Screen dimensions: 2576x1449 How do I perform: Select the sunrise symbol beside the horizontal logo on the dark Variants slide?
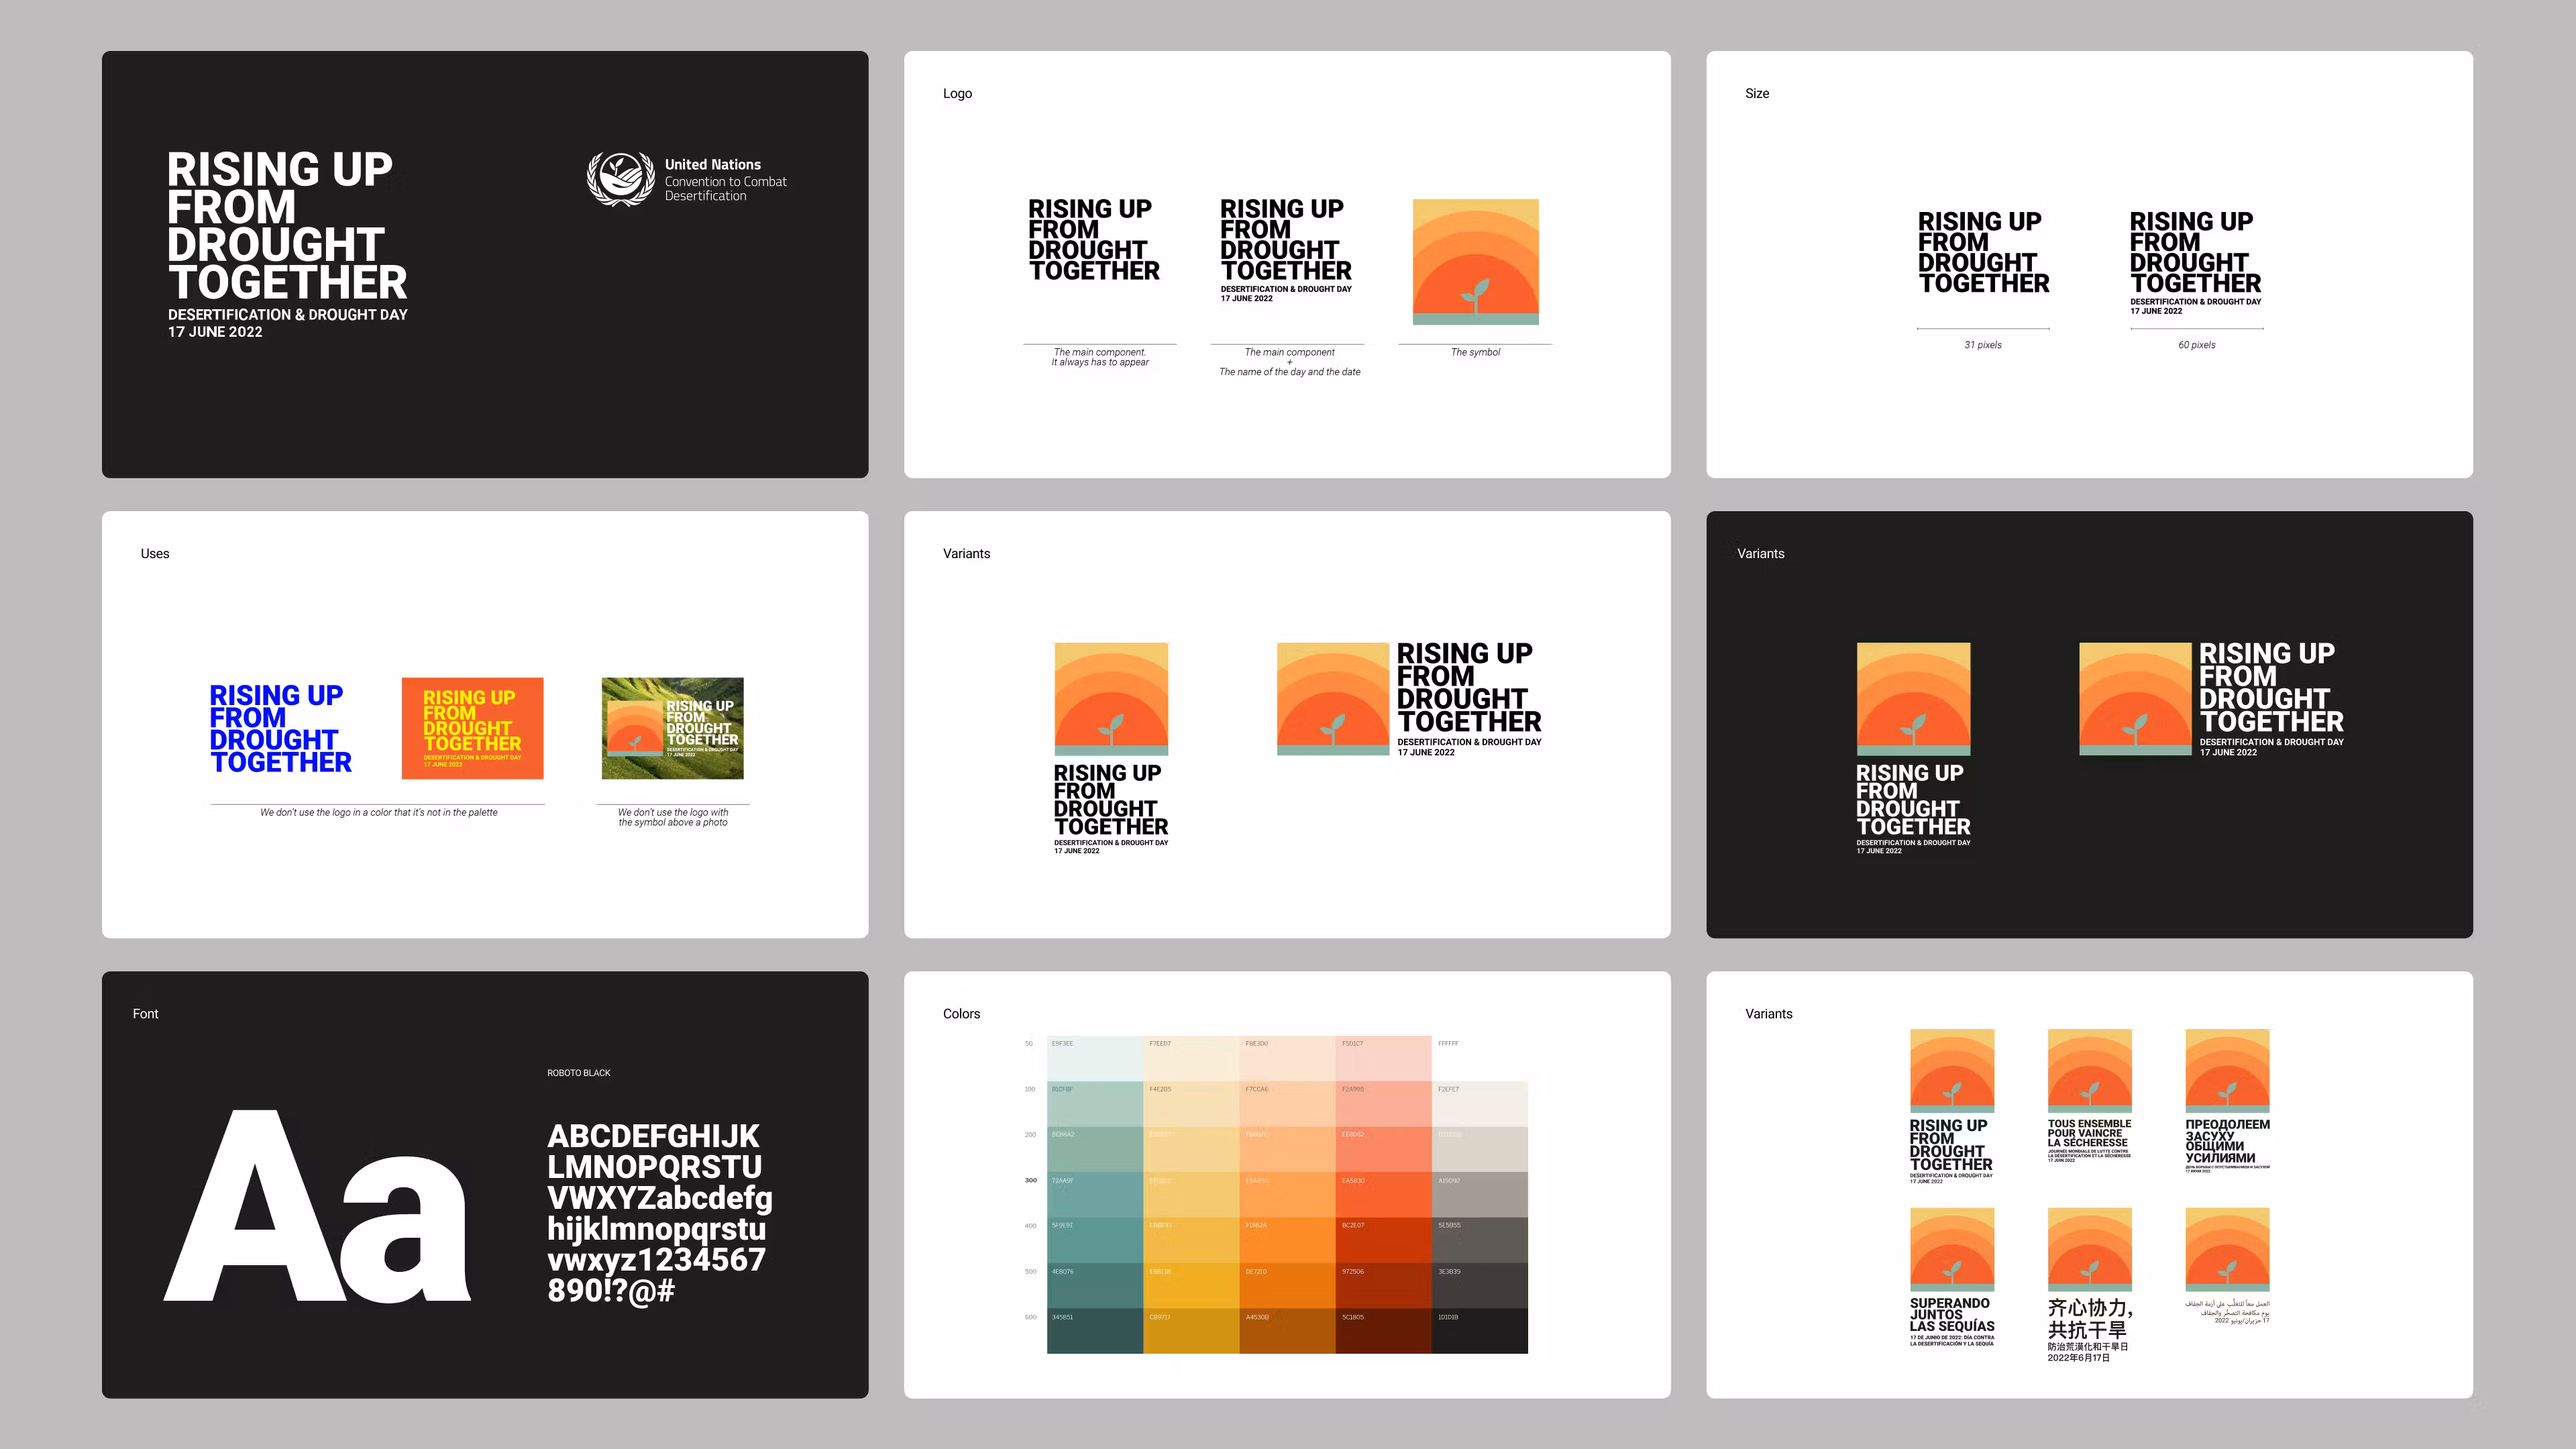[x=2135, y=699]
